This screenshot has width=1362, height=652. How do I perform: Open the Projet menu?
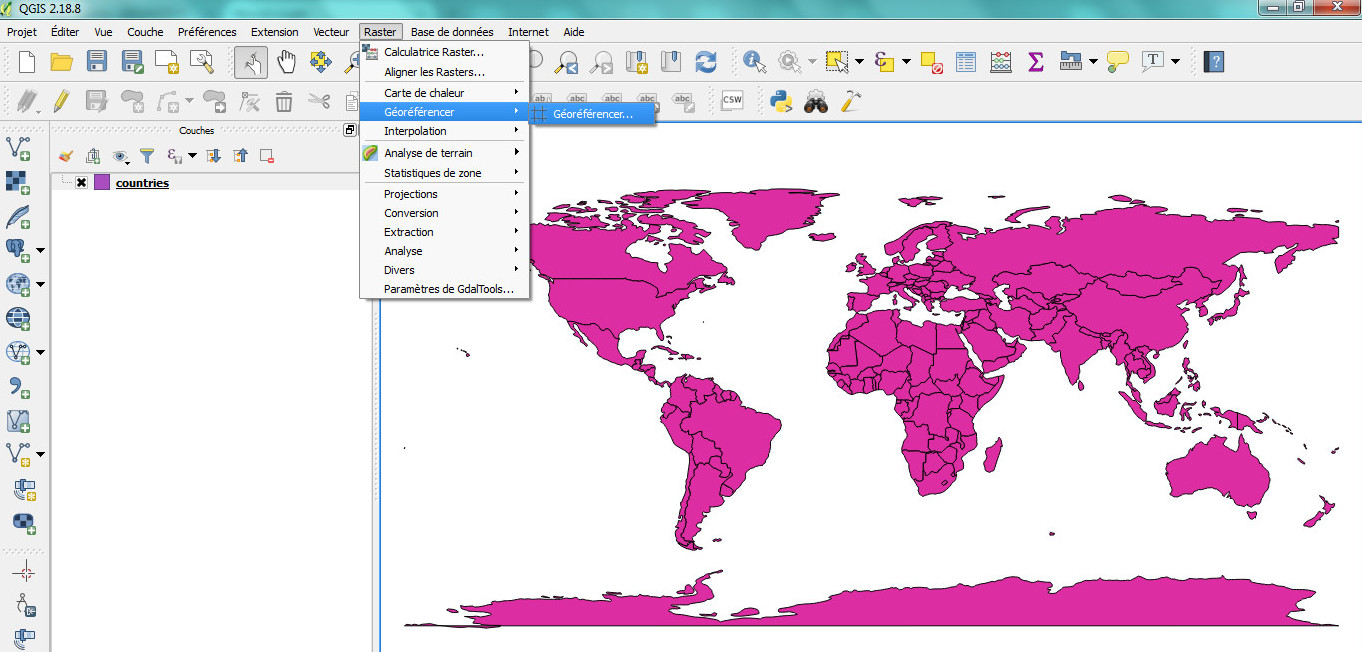point(21,32)
